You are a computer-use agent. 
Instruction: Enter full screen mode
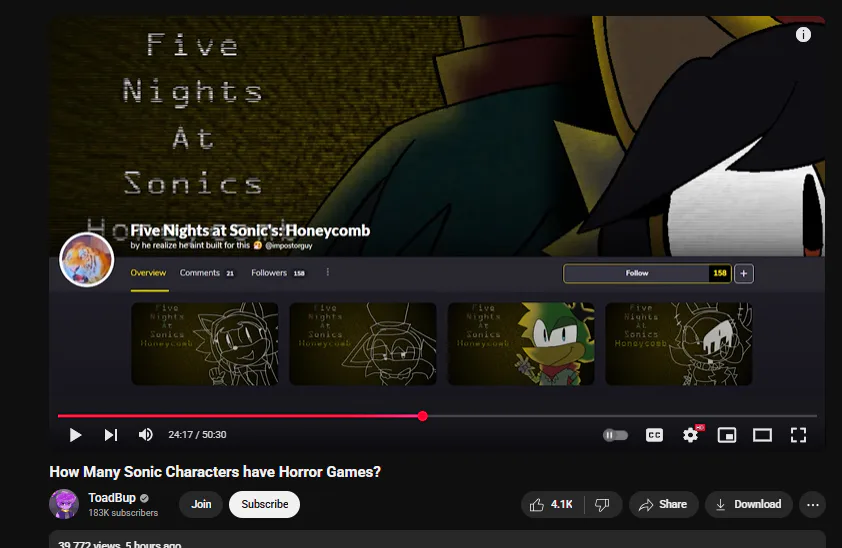click(x=799, y=435)
